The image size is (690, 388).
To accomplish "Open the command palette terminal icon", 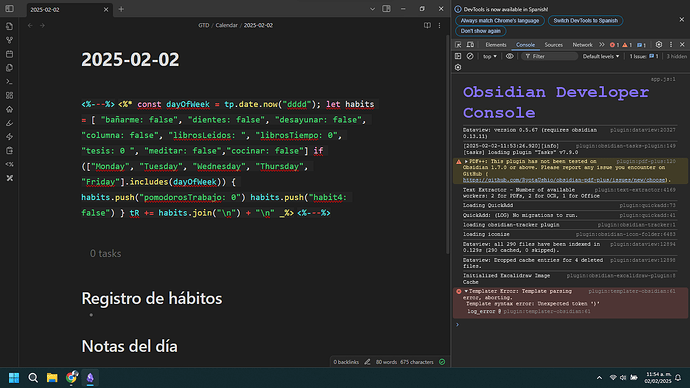I will pos(9,82).
